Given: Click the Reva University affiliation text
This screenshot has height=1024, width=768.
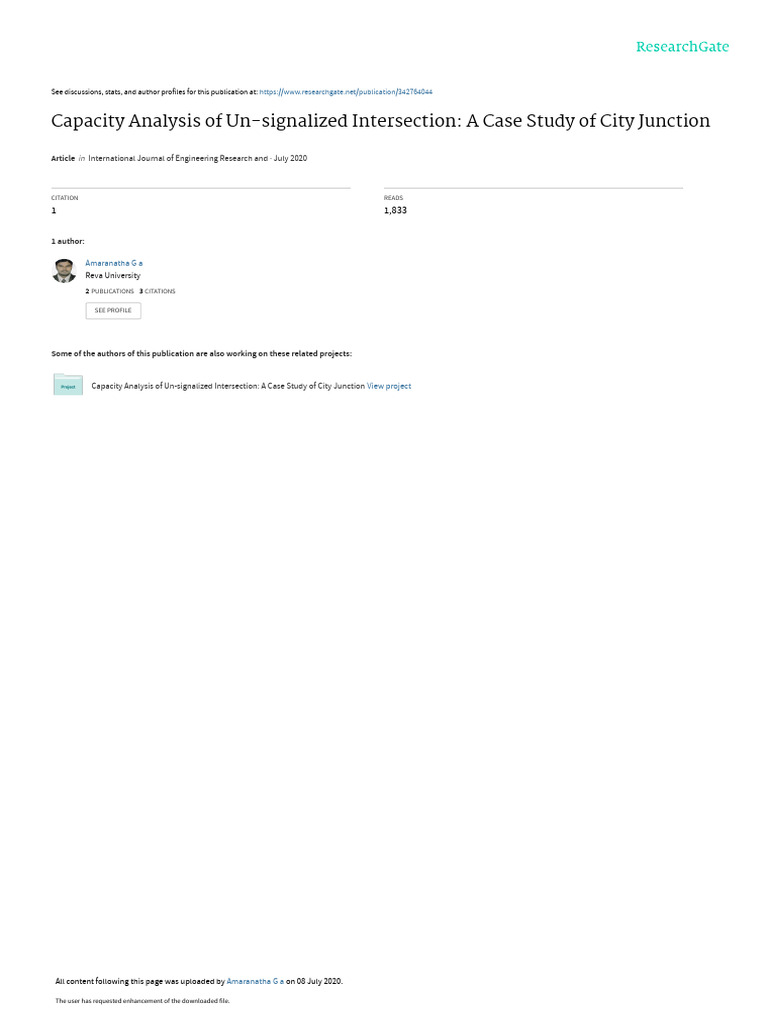Looking at the screenshot, I should (112, 275).
